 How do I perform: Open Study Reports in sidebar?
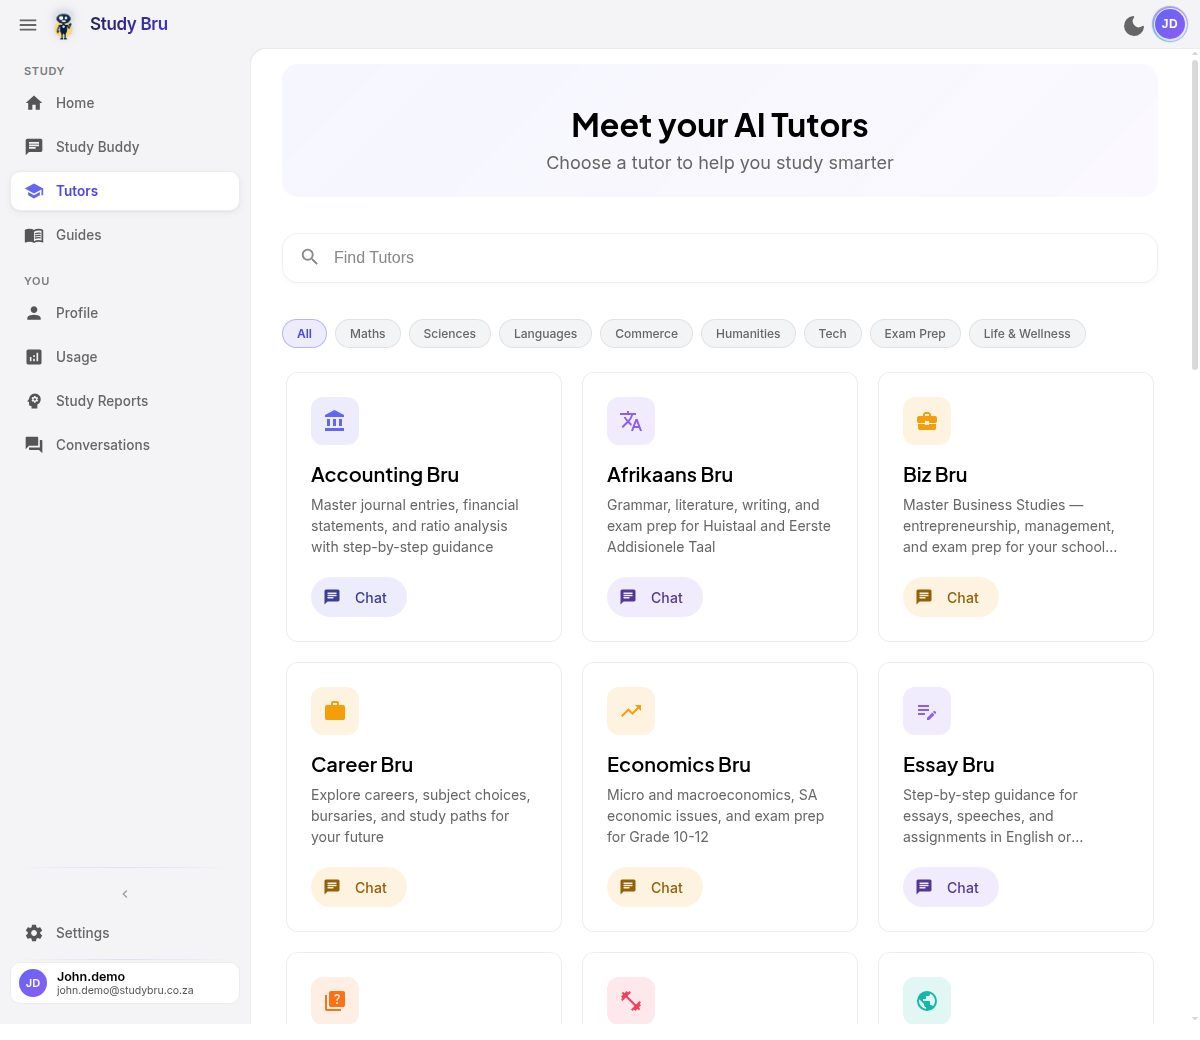pyautogui.click(x=125, y=401)
